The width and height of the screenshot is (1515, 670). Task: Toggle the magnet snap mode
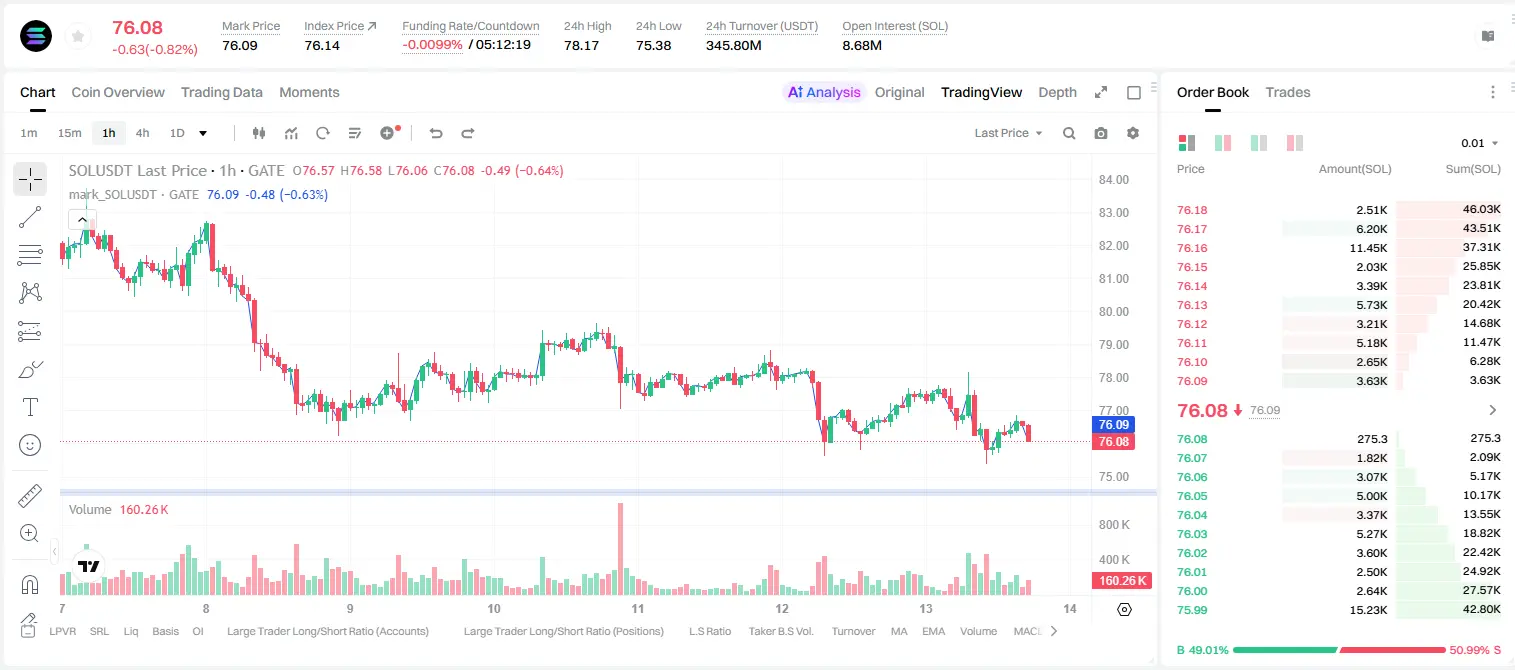(x=30, y=584)
